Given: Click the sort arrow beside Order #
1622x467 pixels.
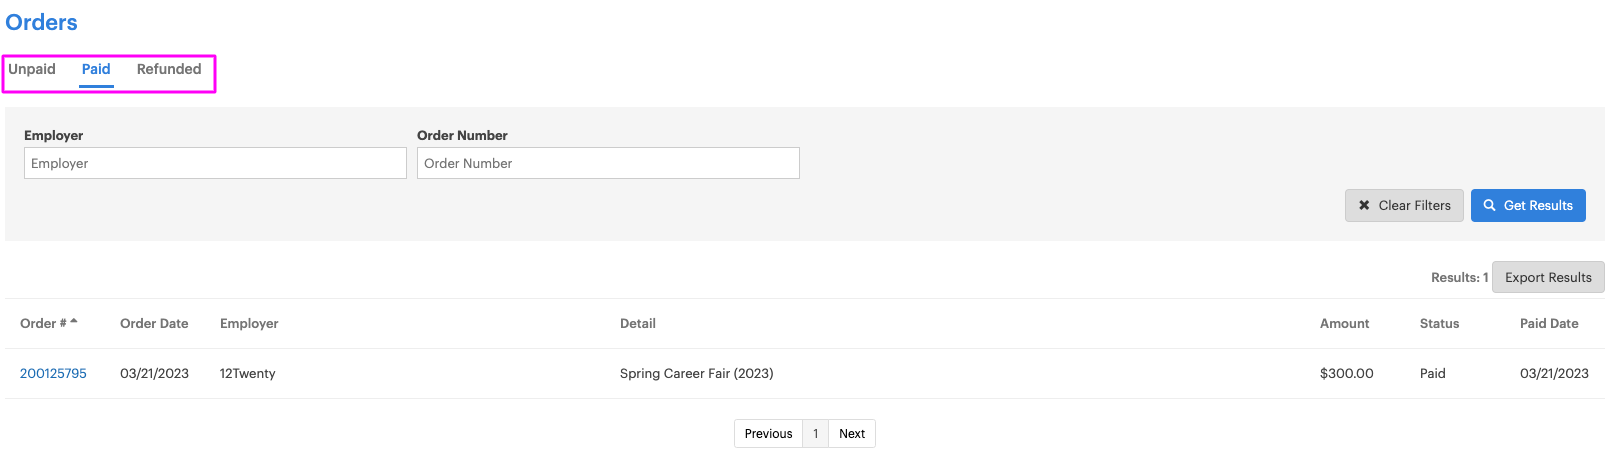Looking at the screenshot, I should pyautogui.click(x=74, y=321).
